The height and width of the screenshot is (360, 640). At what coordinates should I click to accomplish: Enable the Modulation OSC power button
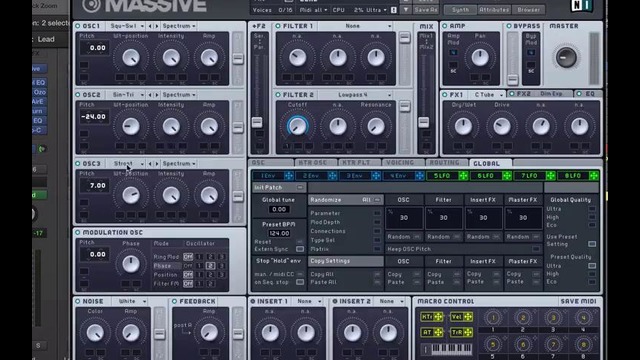click(78, 233)
